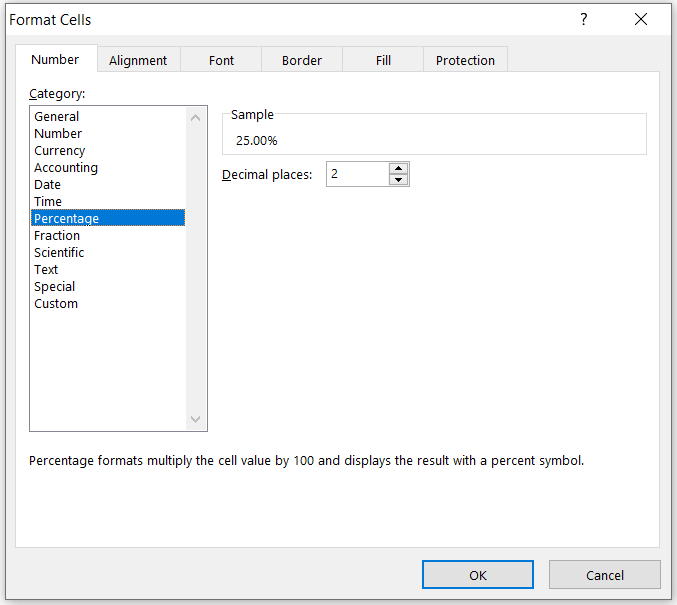Confirm with the OK button
Screen dimensions: 677x605
click(x=478, y=575)
